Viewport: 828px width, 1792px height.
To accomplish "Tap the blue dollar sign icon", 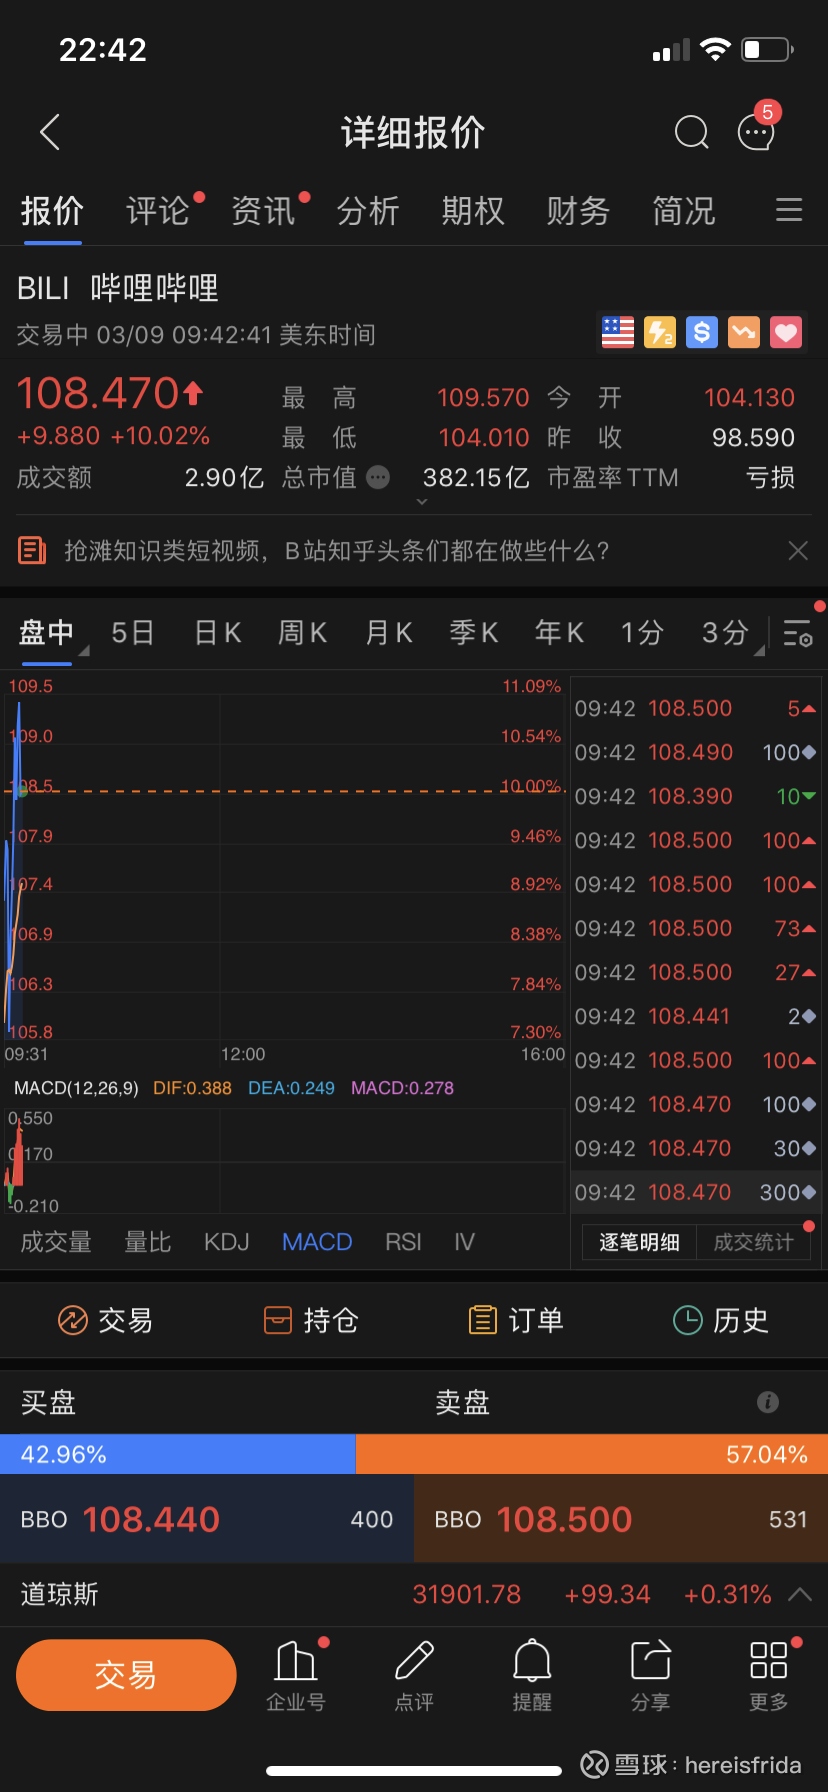I will click(702, 332).
